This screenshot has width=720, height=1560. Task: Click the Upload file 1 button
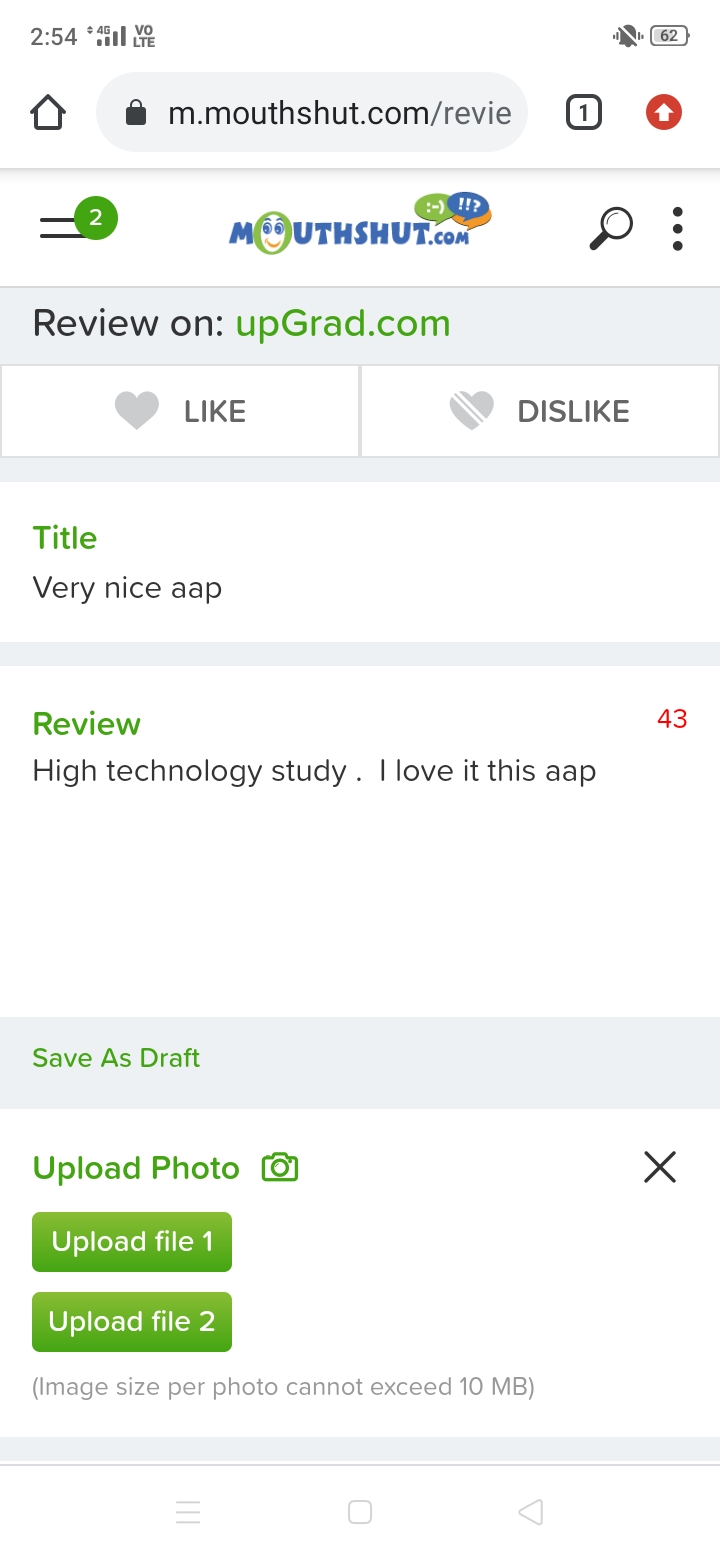click(x=132, y=1242)
